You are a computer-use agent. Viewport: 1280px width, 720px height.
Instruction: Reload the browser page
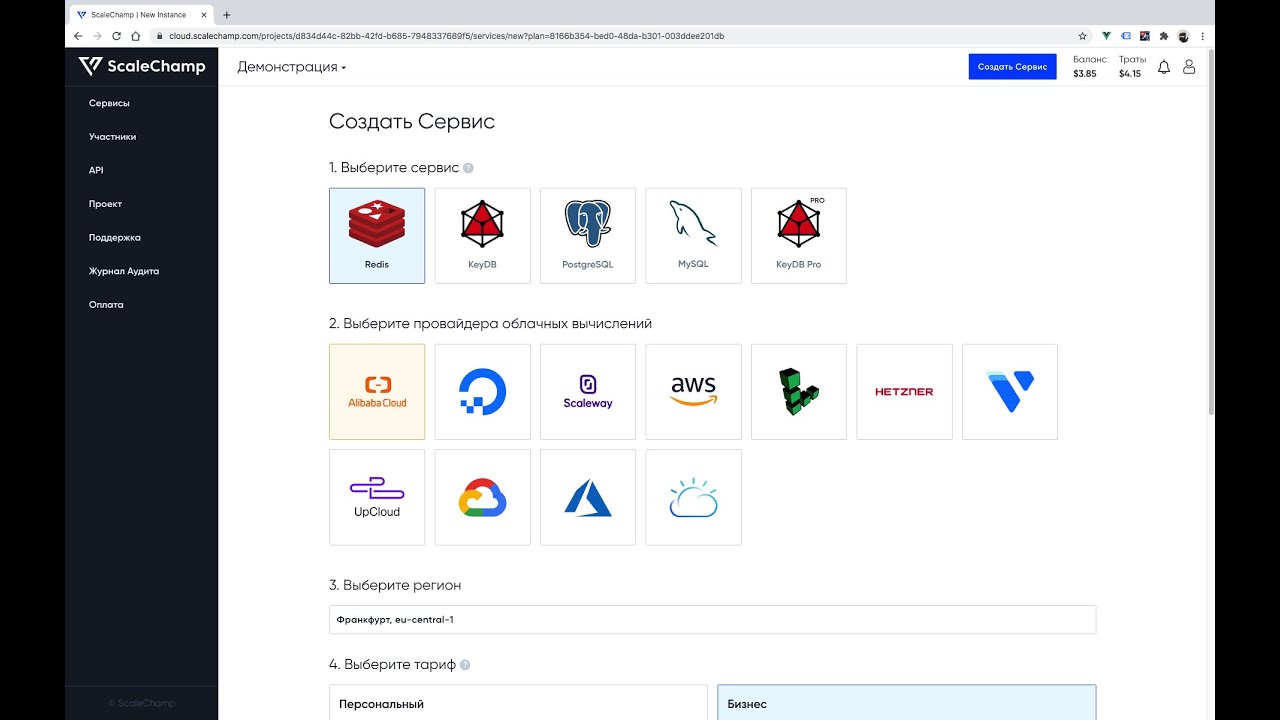point(116,36)
